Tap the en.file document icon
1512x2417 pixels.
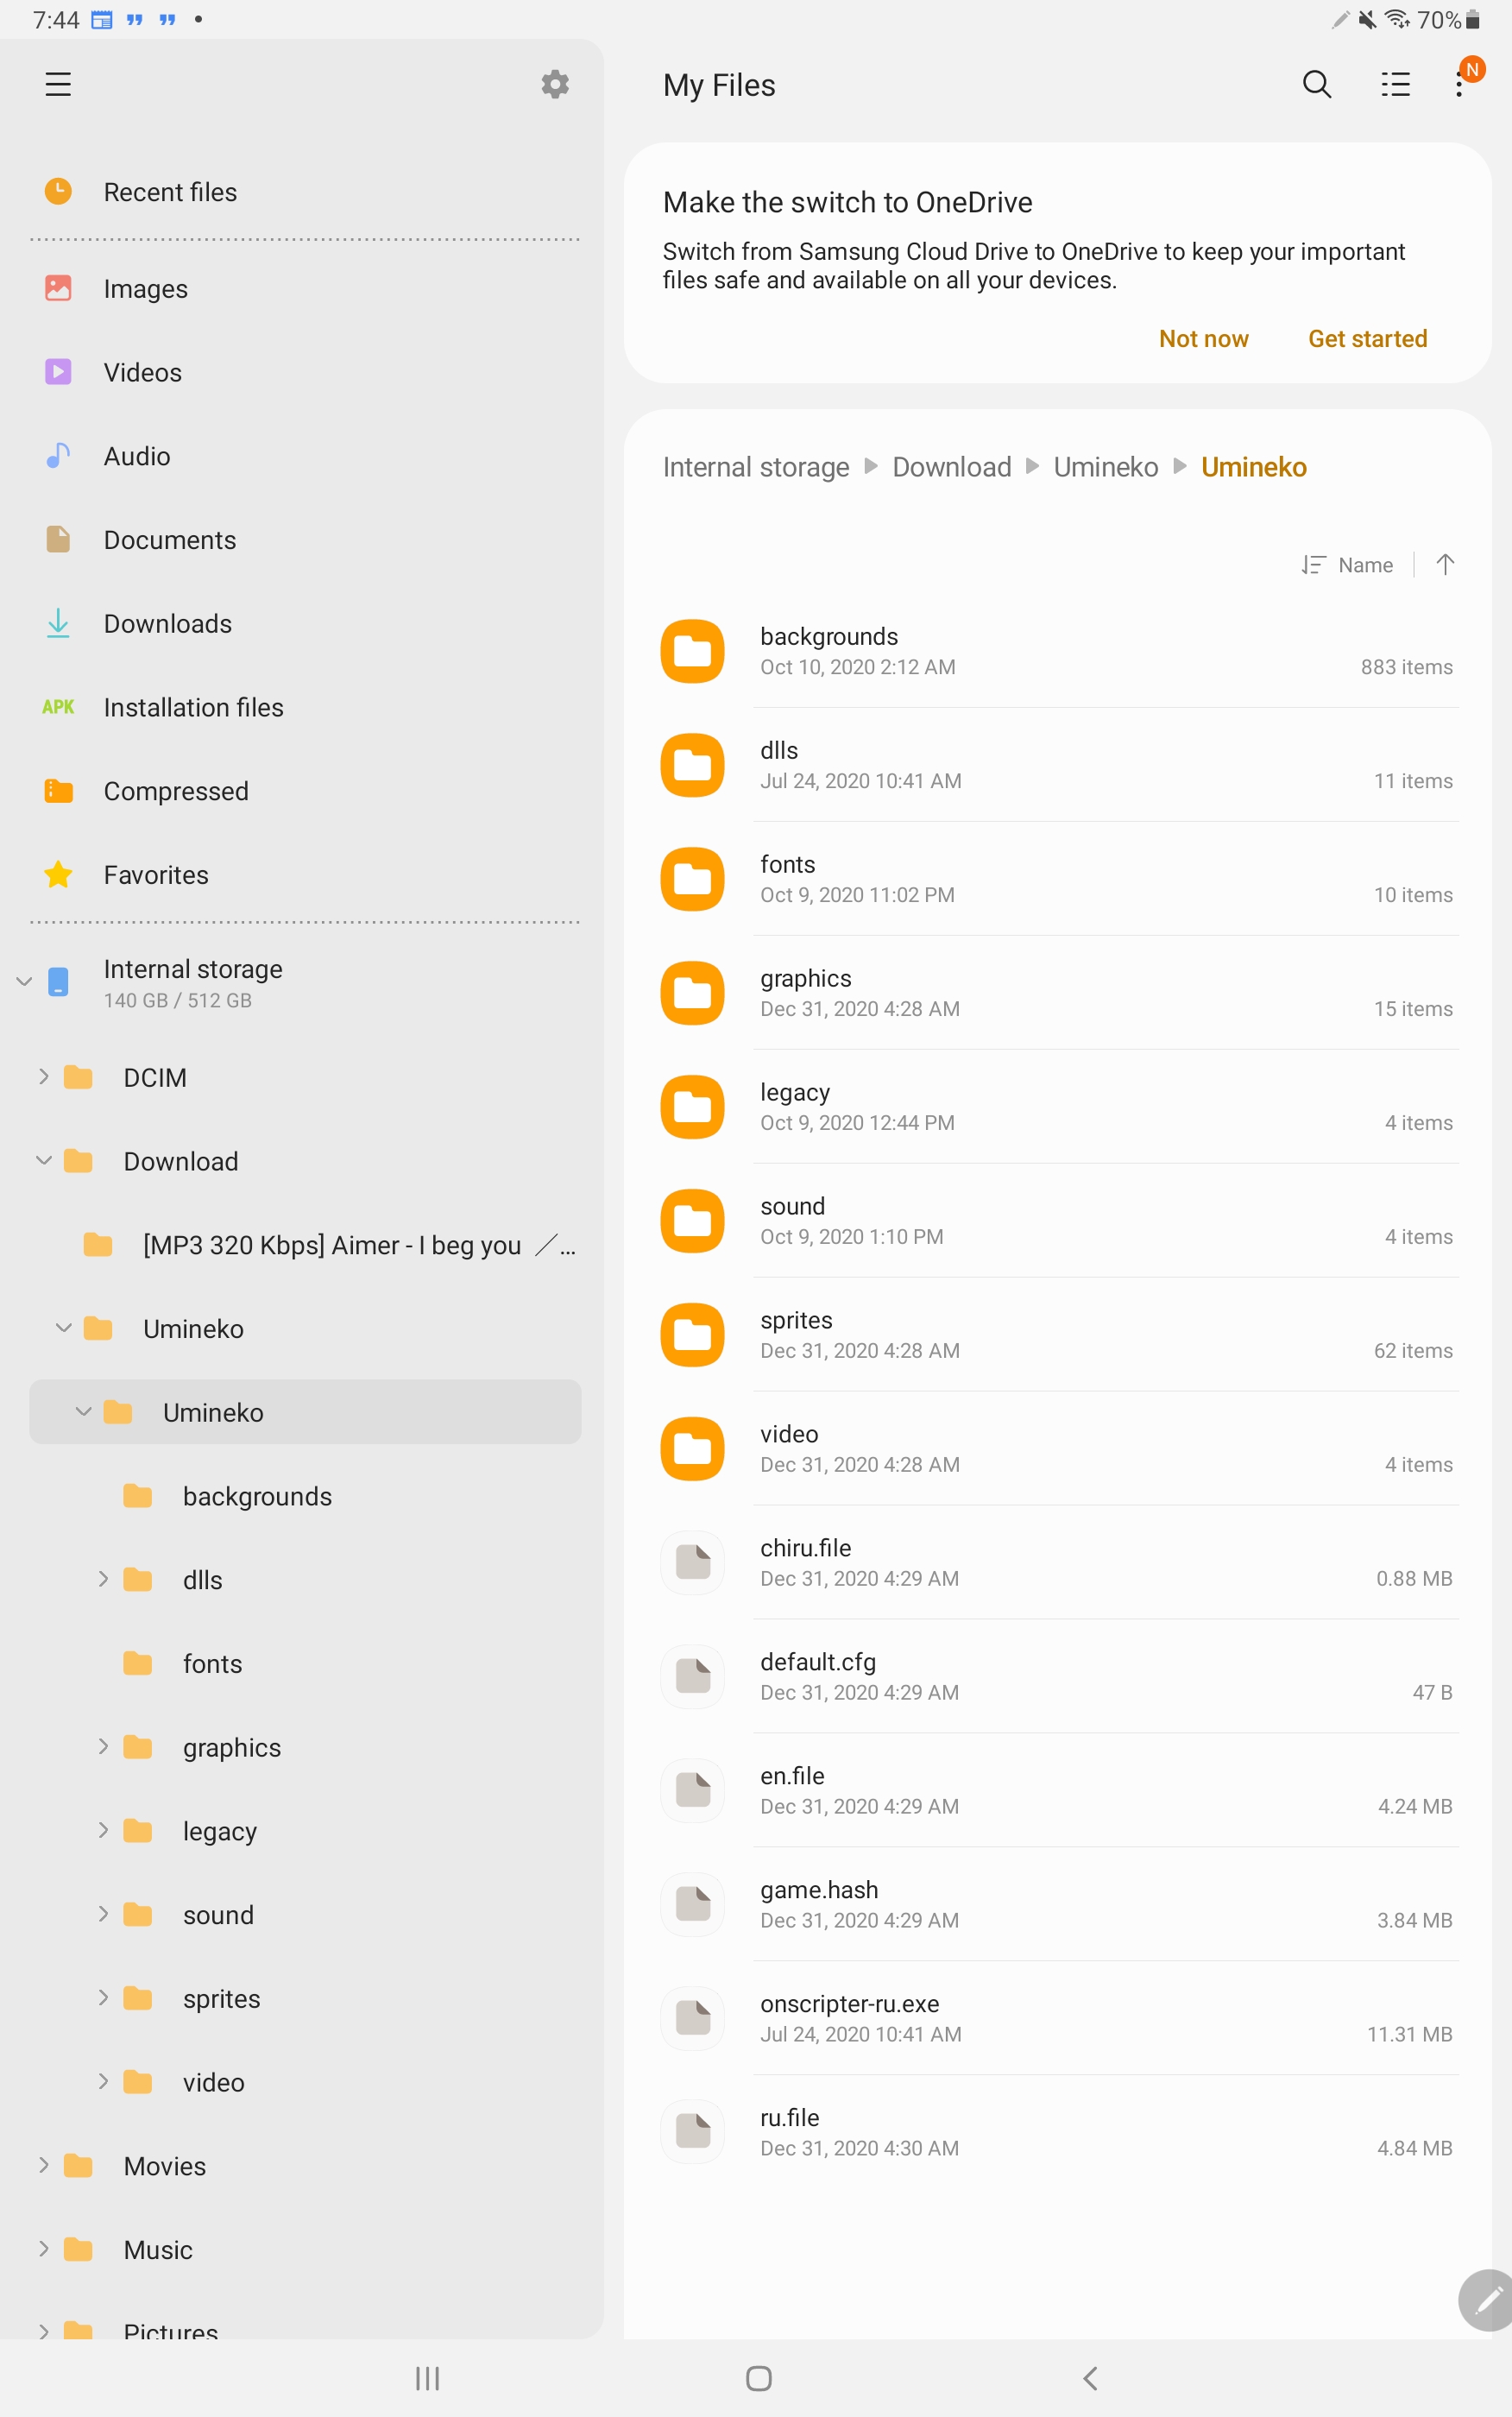point(692,1791)
